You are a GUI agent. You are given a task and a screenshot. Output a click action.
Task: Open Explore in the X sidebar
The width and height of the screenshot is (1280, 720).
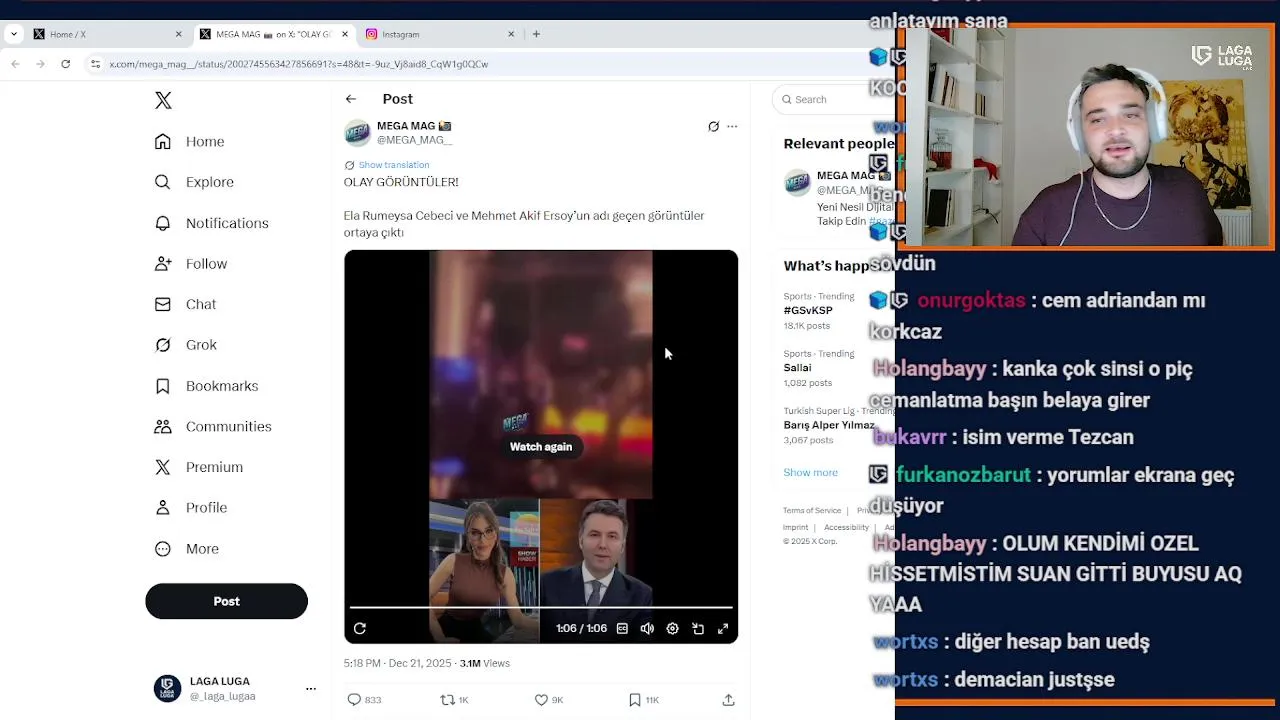tap(194, 182)
